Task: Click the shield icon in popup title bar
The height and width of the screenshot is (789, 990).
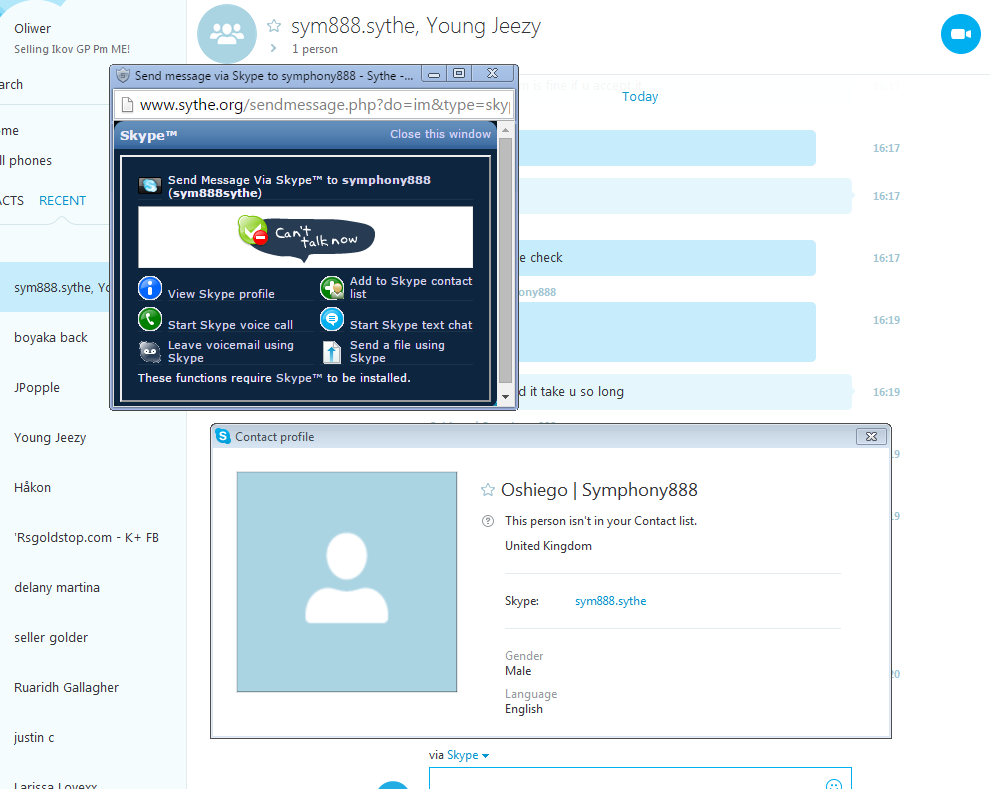Action: click(123, 75)
